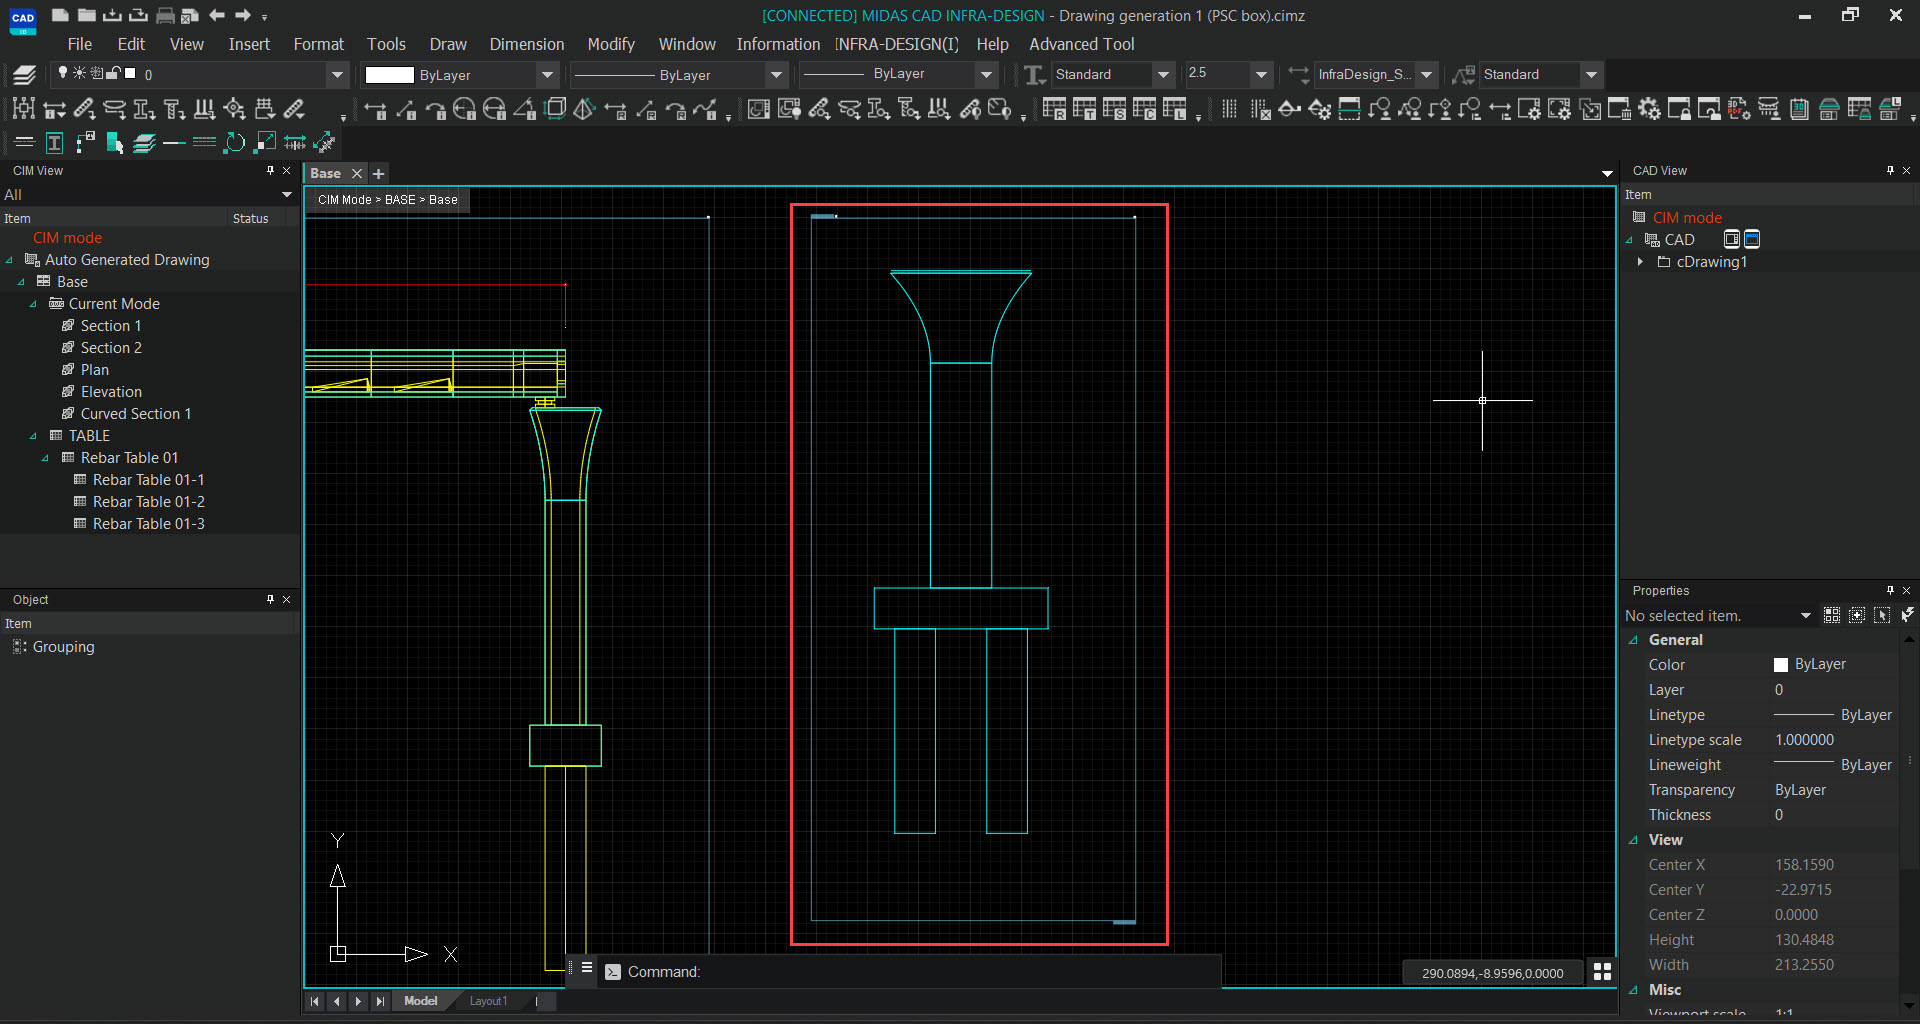Image resolution: width=1920 pixels, height=1024 pixels.
Task: Switch to the Layout1 tab
Action: click(488, 1001)
